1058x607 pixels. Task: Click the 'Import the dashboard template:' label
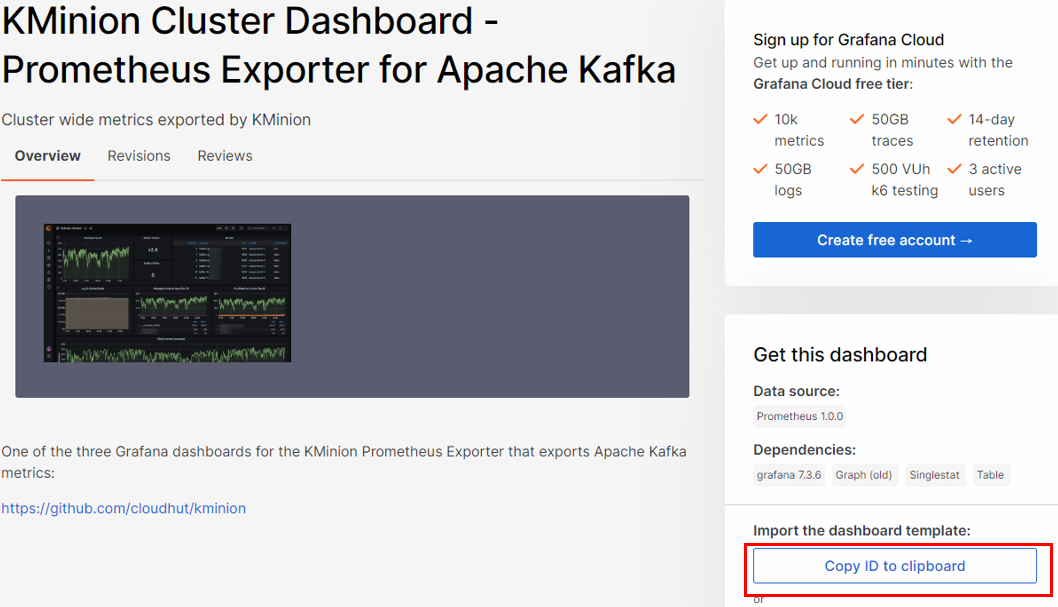point(862,531)
